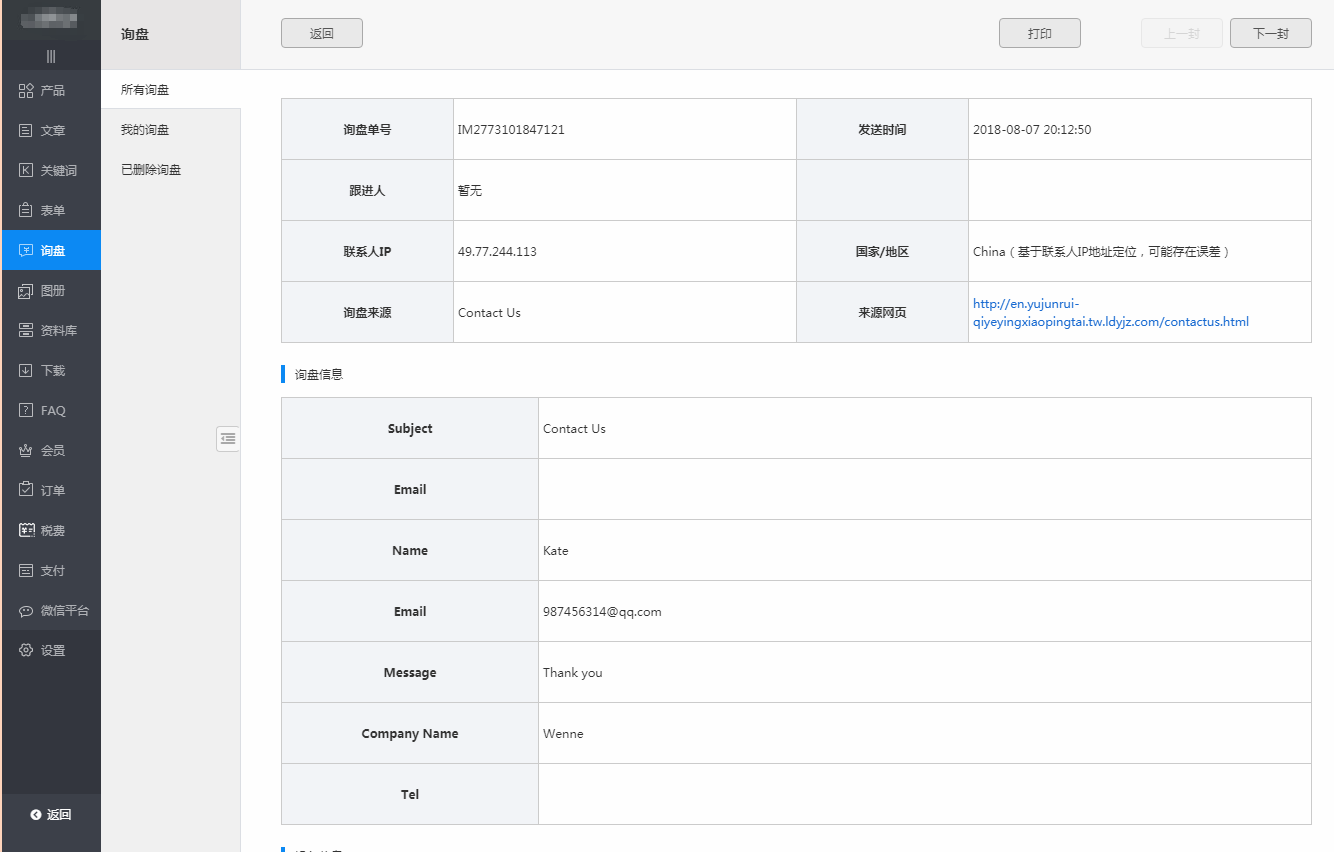This screenshot has width=1334, height=852.
Task: Open the Members (会员) crown icon
Action: coord(27,451)
